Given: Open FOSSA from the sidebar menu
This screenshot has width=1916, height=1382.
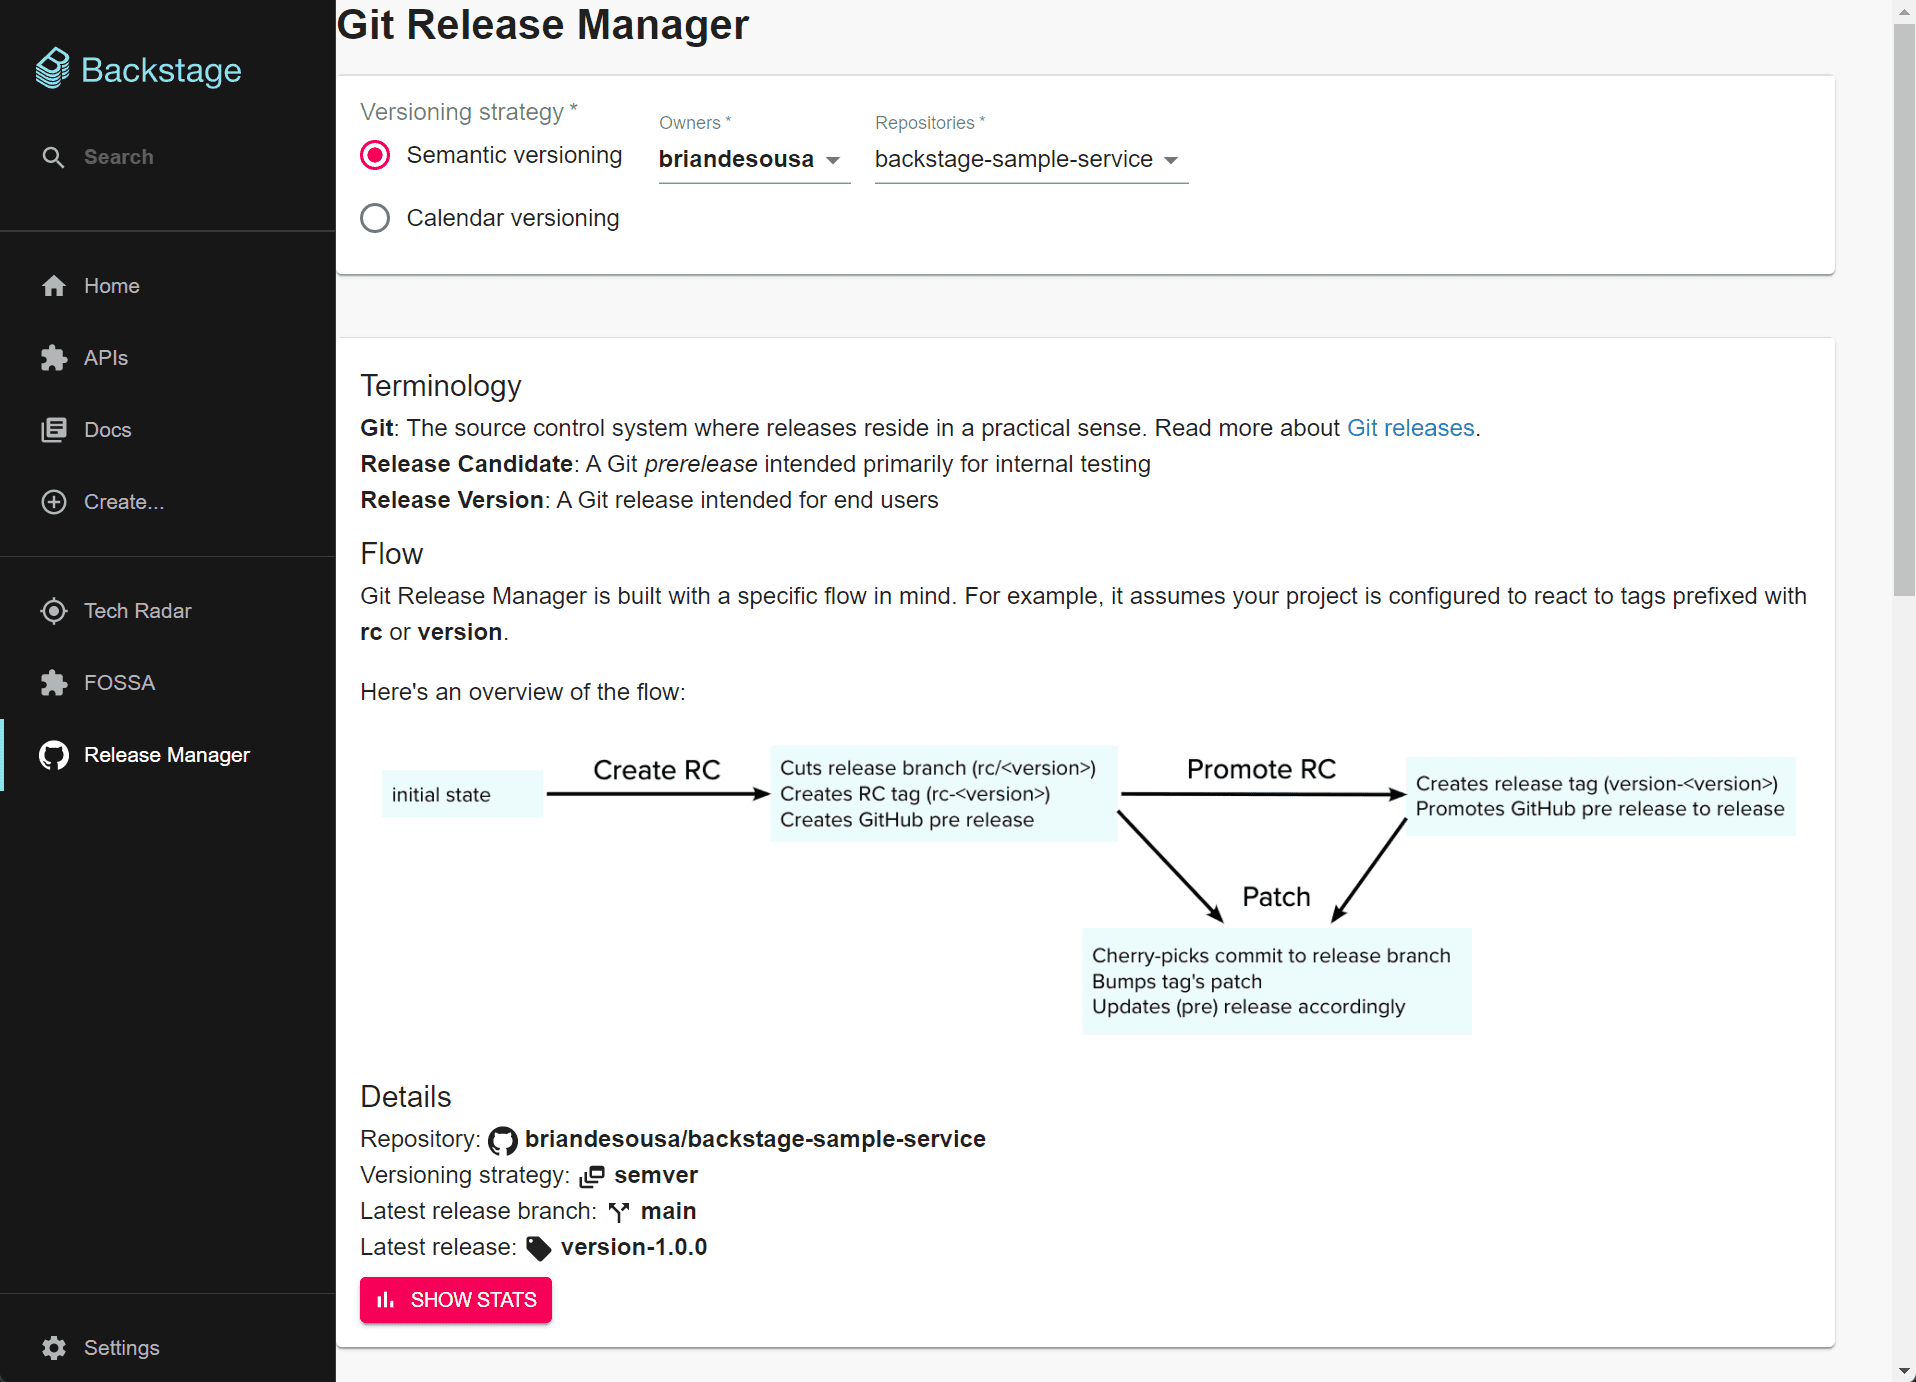Looking at the screenshot, I should 168,683.
